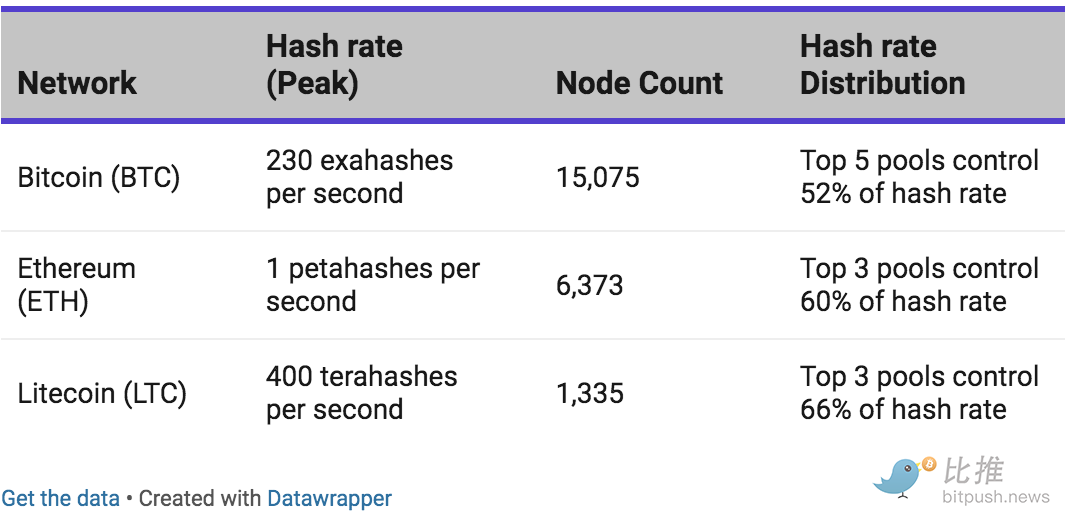Click the Node Count column header
Image resolution: width=1070 pixels, height=524 pixels.
pos(639,83)
